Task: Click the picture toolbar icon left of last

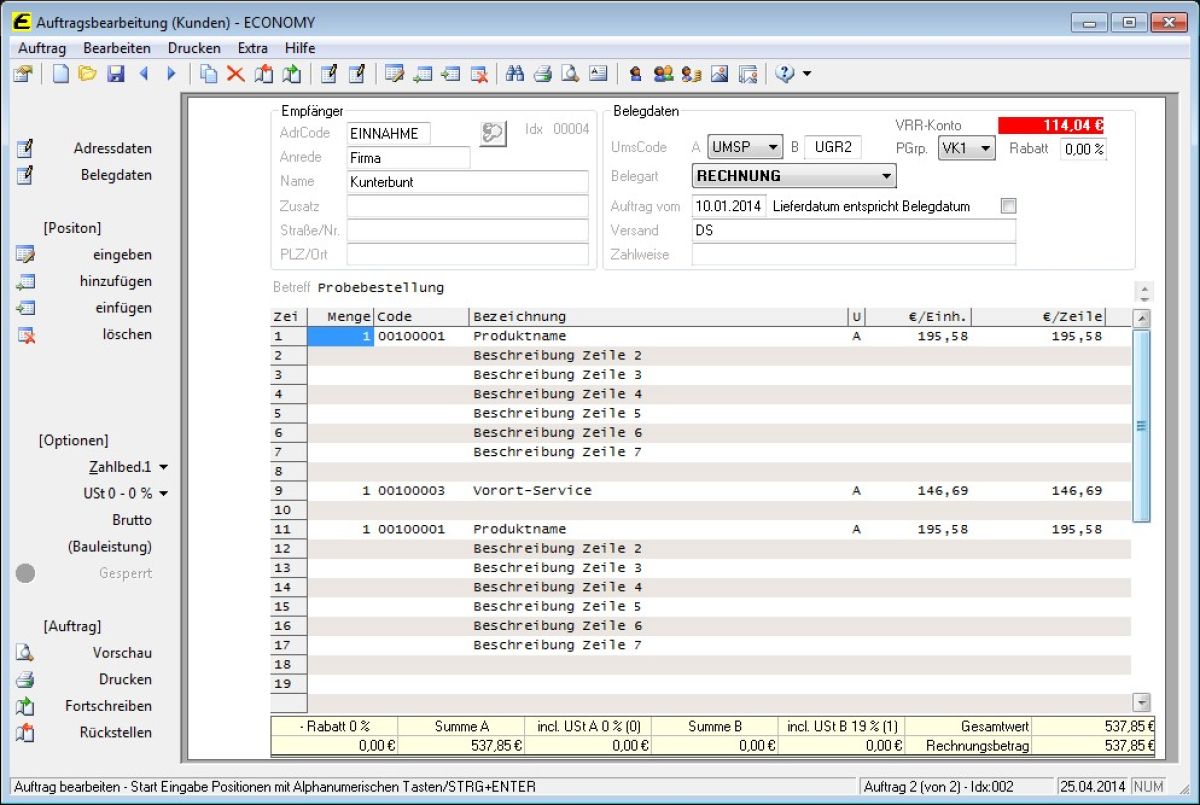Action: [x=719, y=74]
